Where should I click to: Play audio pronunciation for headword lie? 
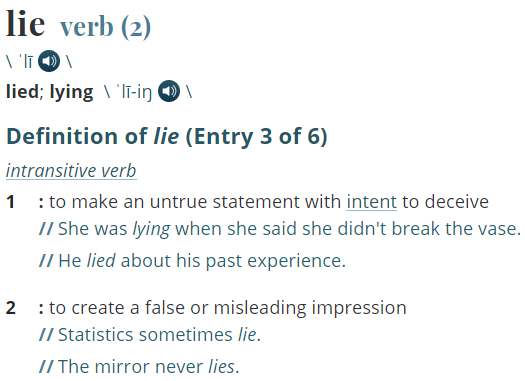point(49,61)
